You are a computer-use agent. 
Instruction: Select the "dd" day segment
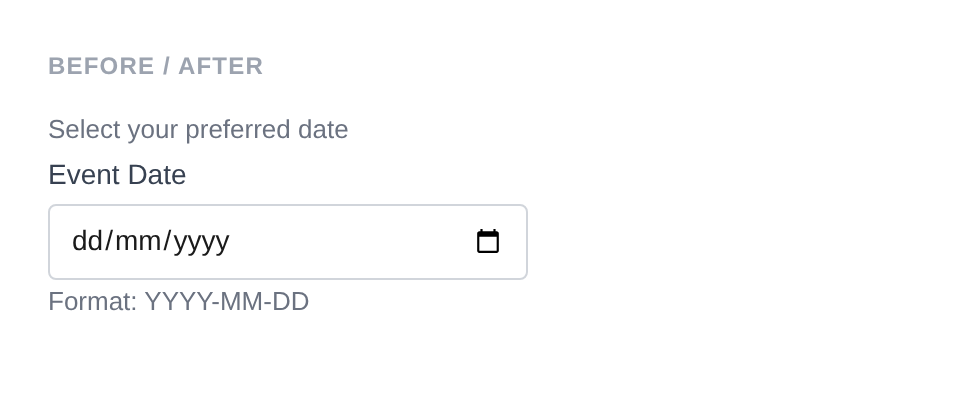(x=87, y=242)
